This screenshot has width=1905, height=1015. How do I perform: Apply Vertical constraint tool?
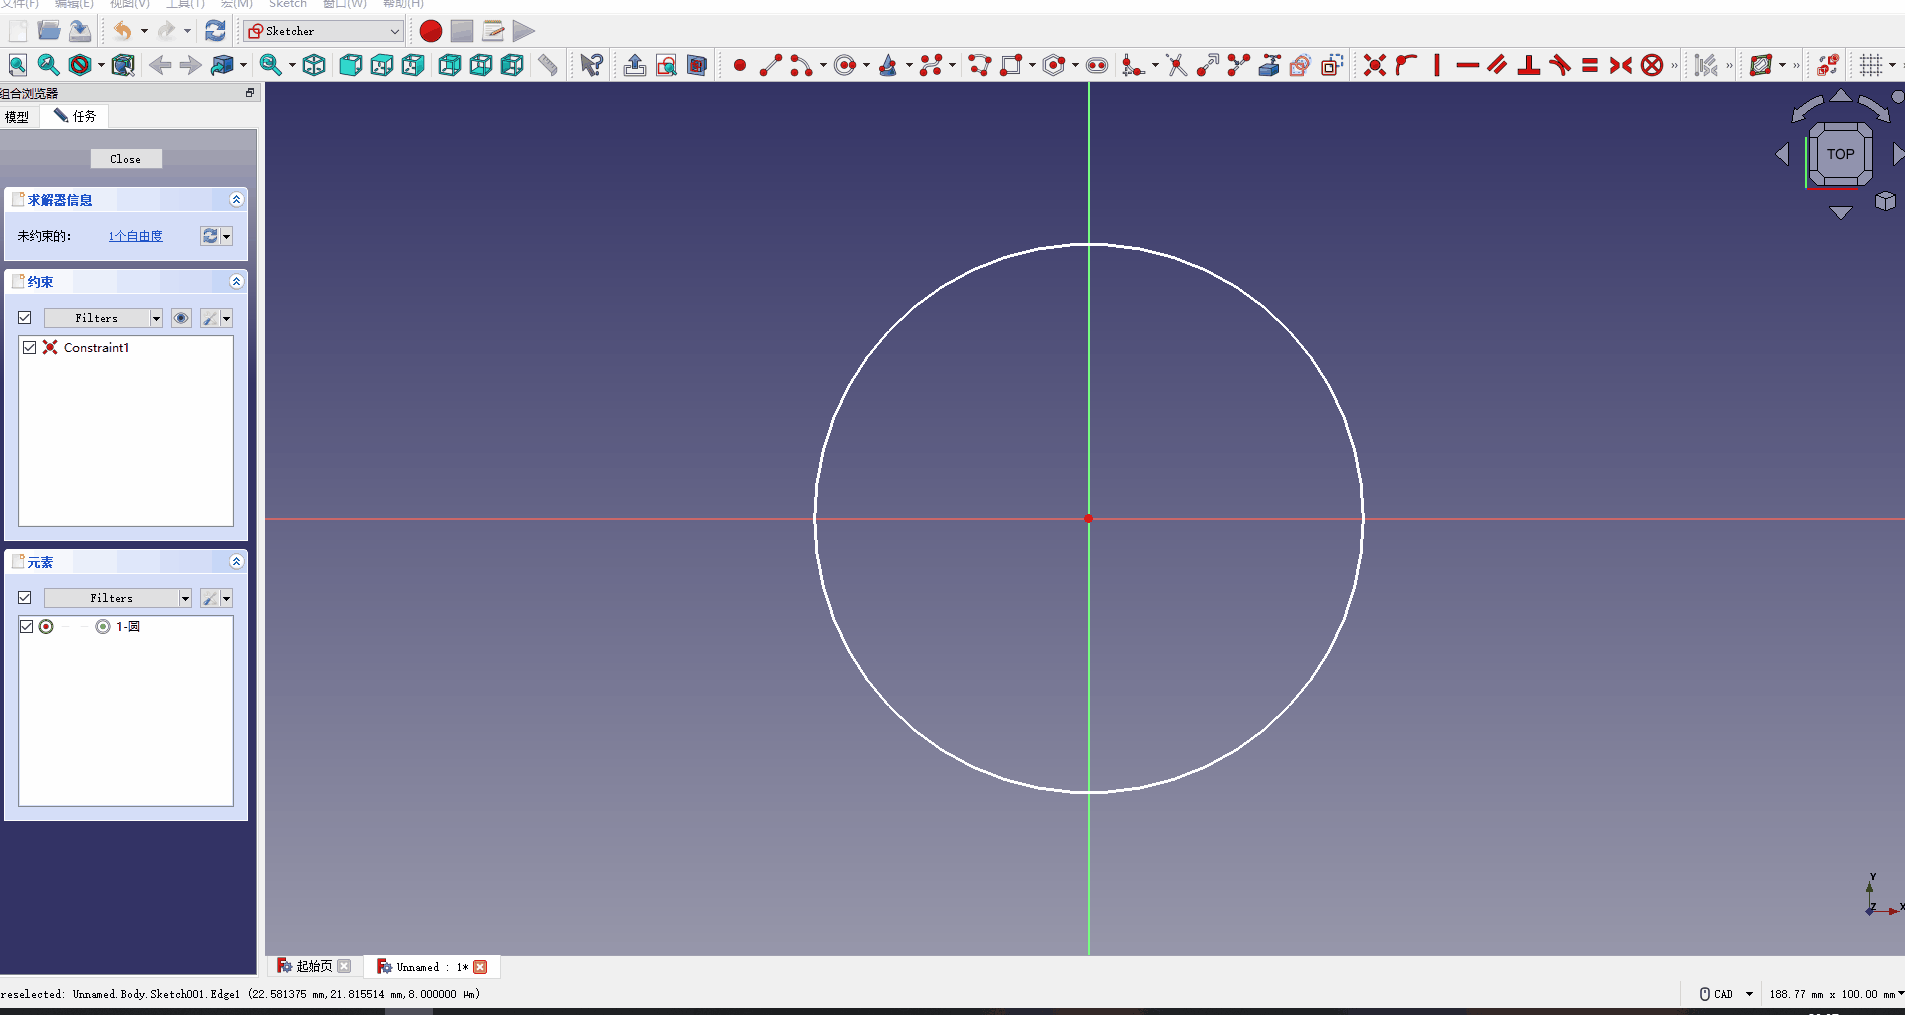click(x=1437, y=66)
